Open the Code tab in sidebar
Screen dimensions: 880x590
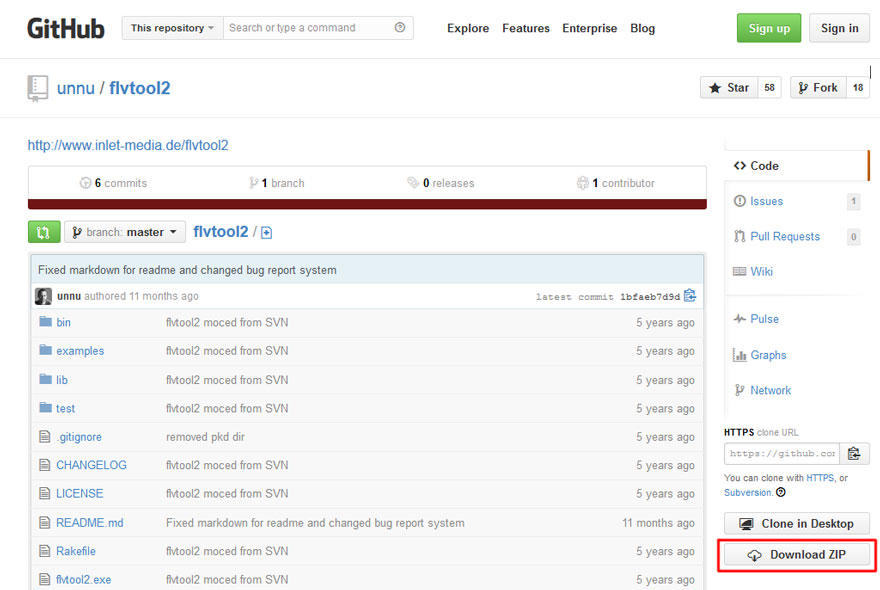click(797, 166)
